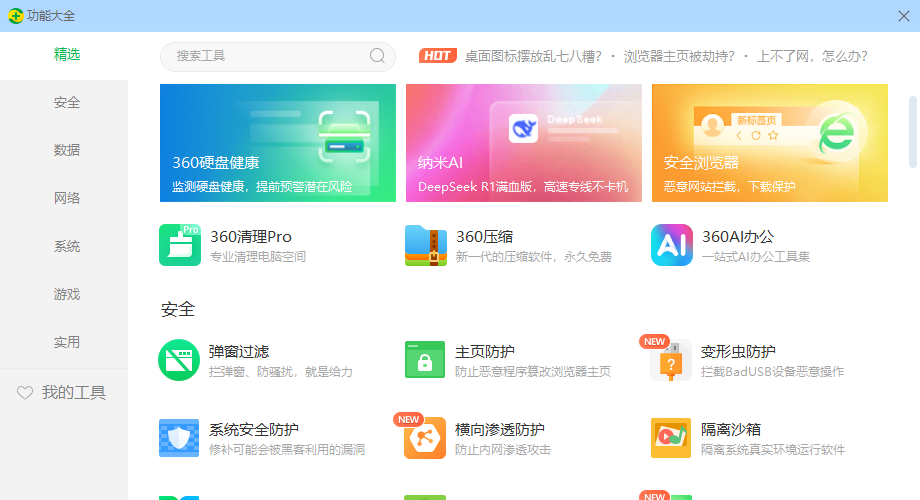Click the 搜索工具 search field

(x=278, y=56)
